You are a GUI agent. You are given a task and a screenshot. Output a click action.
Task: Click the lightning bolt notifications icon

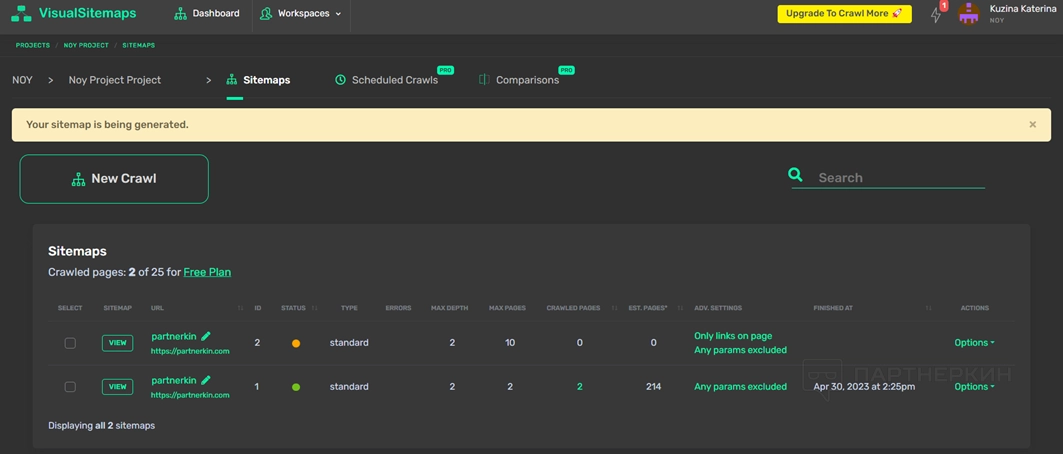pyautogui.click(x=935, y=15)
